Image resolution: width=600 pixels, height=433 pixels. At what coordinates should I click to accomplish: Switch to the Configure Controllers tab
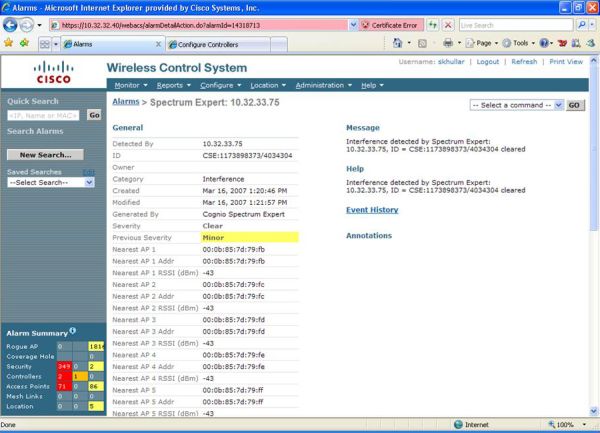point(218,44)
